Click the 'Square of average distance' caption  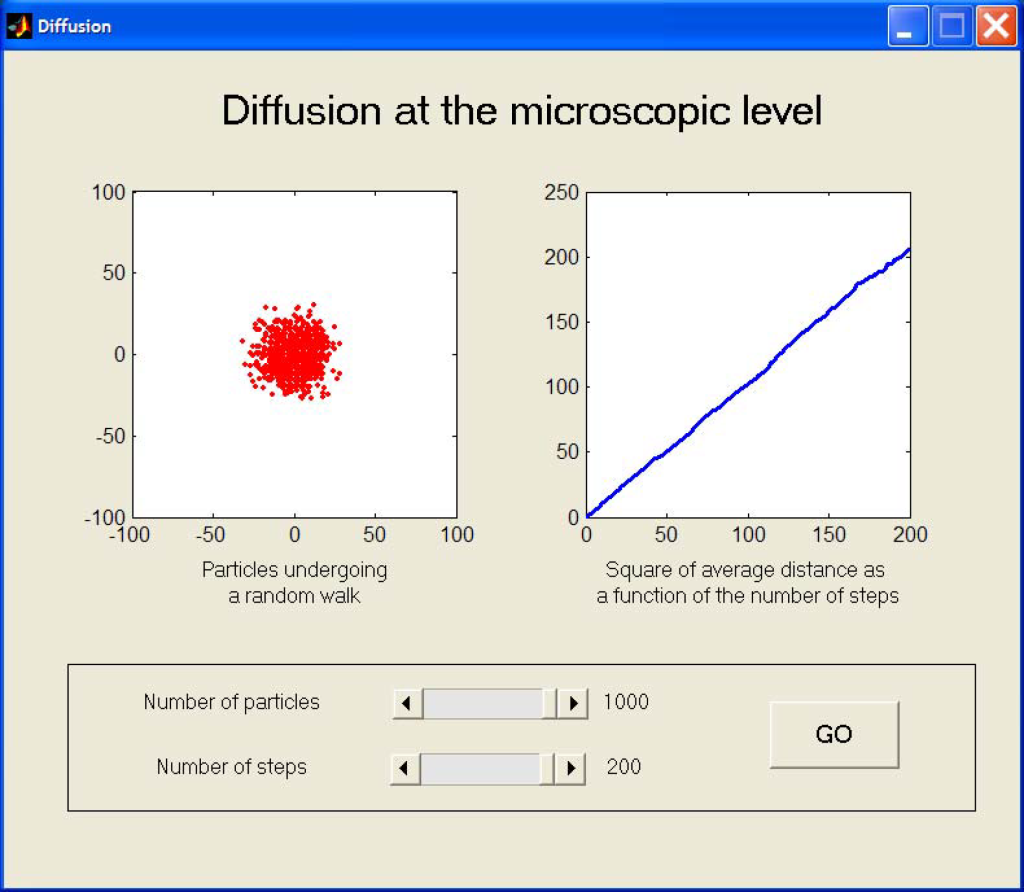pos(747,581)
